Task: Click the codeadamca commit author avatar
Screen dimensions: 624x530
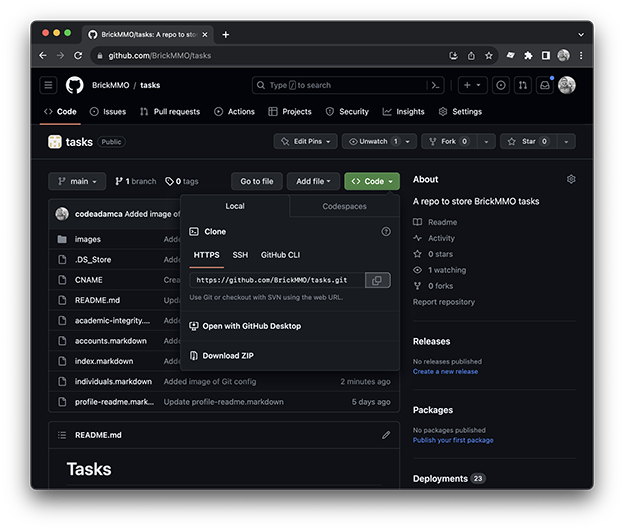Action: pos(62,214)
